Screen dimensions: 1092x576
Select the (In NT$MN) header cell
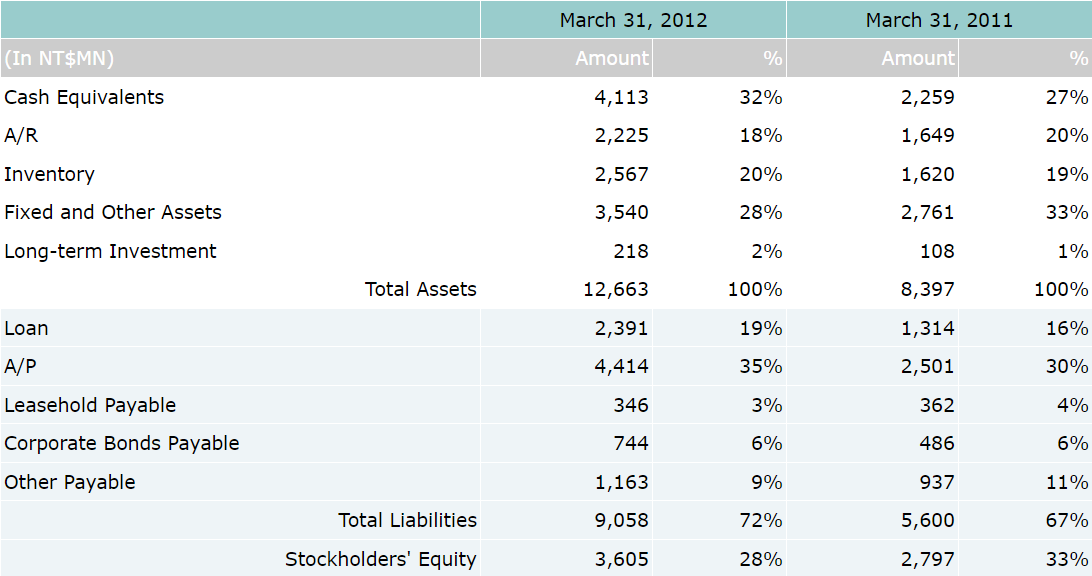point(59,58)
